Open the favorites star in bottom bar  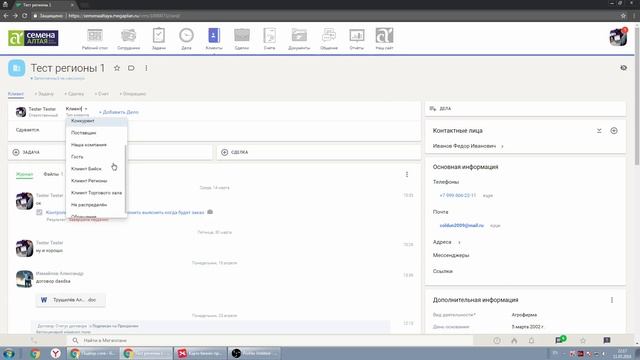tap(583, 340)
